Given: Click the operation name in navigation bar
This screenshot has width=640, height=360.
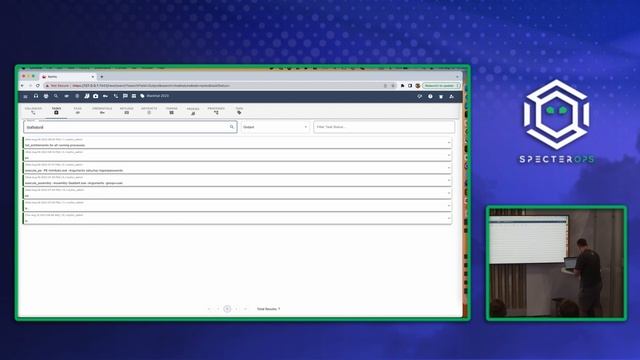Looking at the screenshot, I should point(158,96).
